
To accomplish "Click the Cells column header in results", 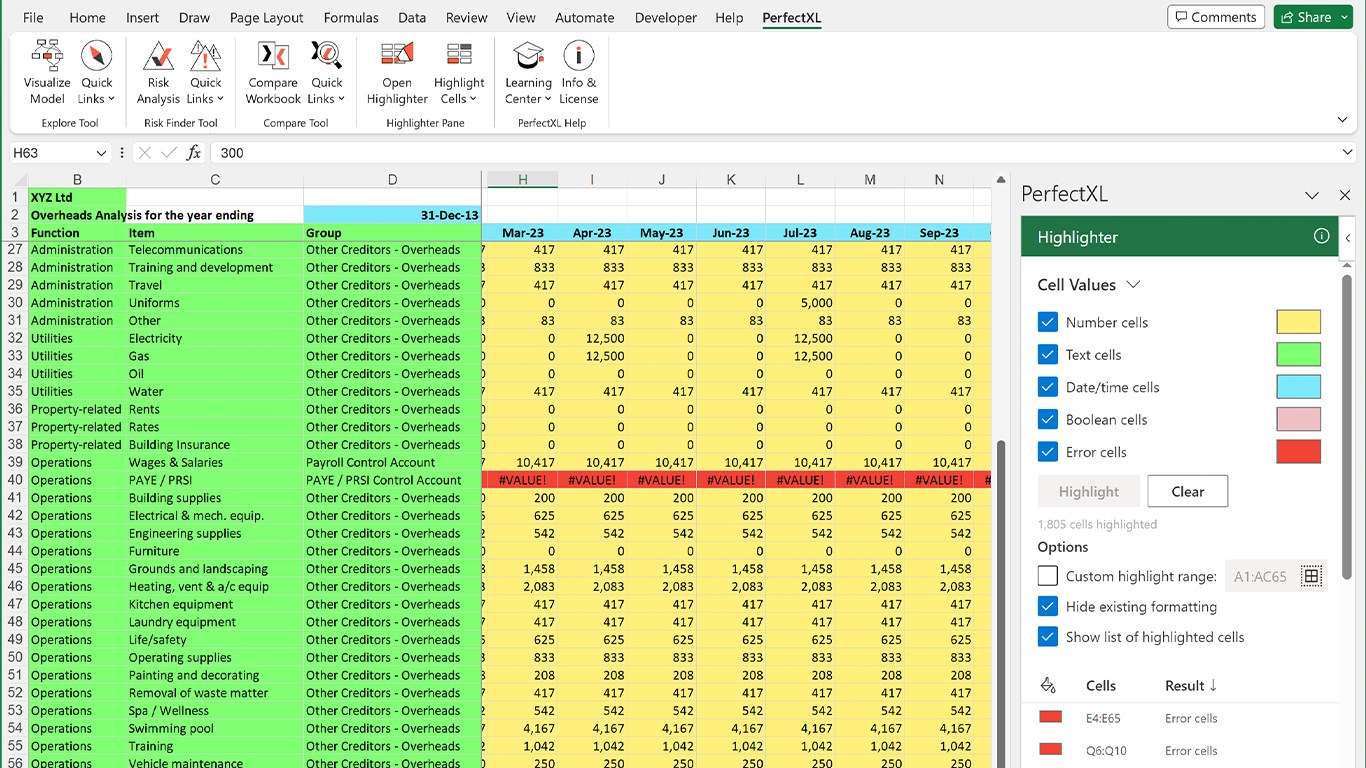I will [x=1101, y=686].
